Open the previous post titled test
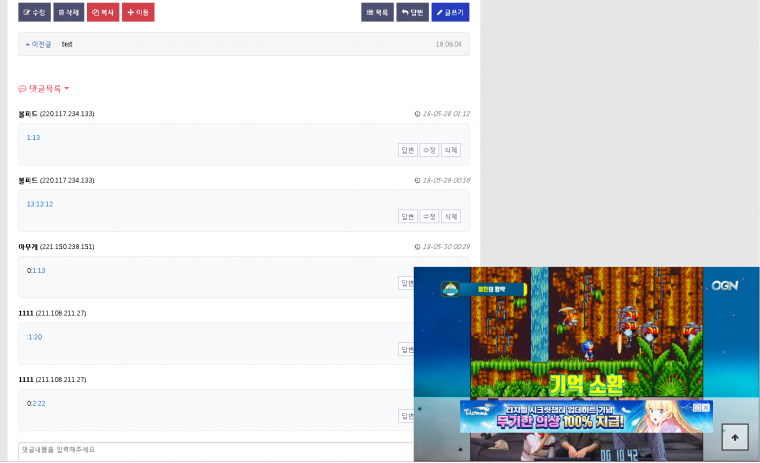 pos(67,44)
